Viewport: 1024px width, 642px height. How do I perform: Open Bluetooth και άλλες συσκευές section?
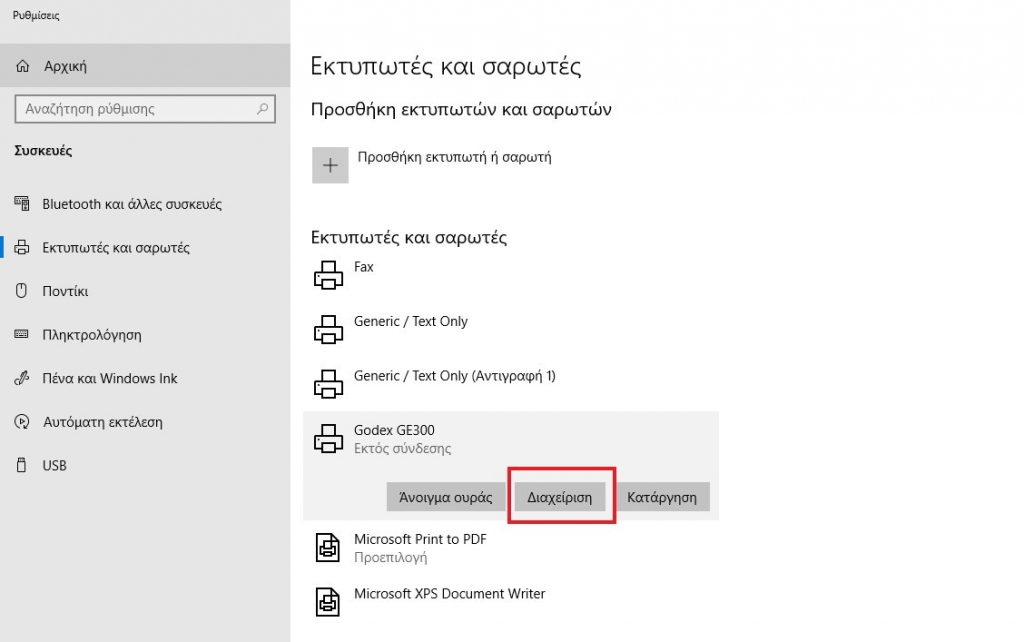[x=131, y=204]
